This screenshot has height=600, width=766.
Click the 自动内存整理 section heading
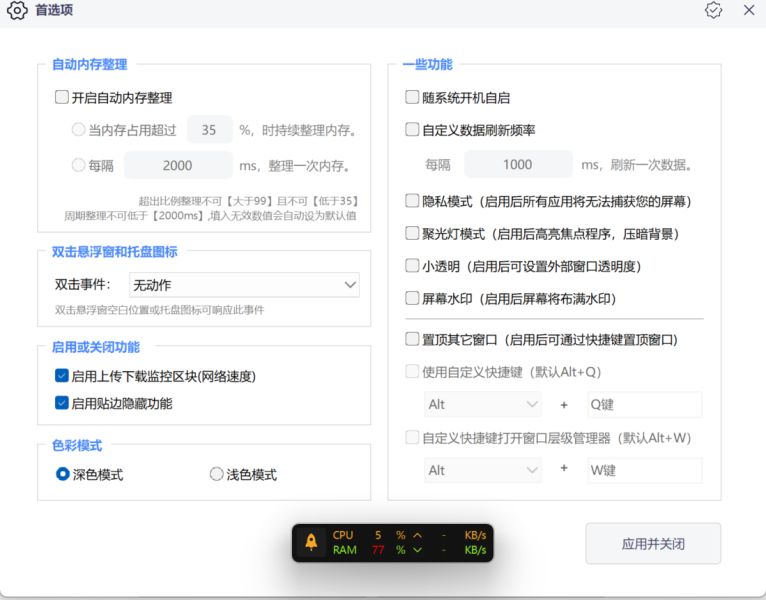click(89, 64)
